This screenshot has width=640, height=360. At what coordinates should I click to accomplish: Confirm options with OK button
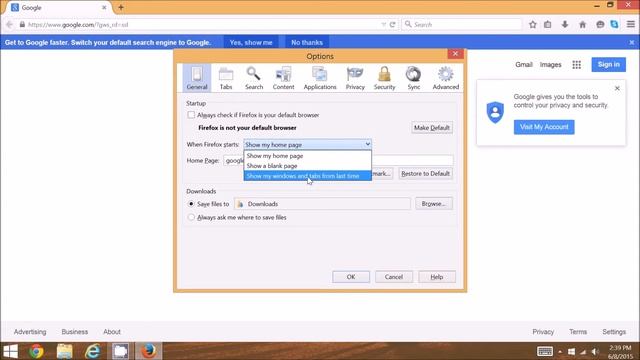pyautogui.click(x=351, y=277)
